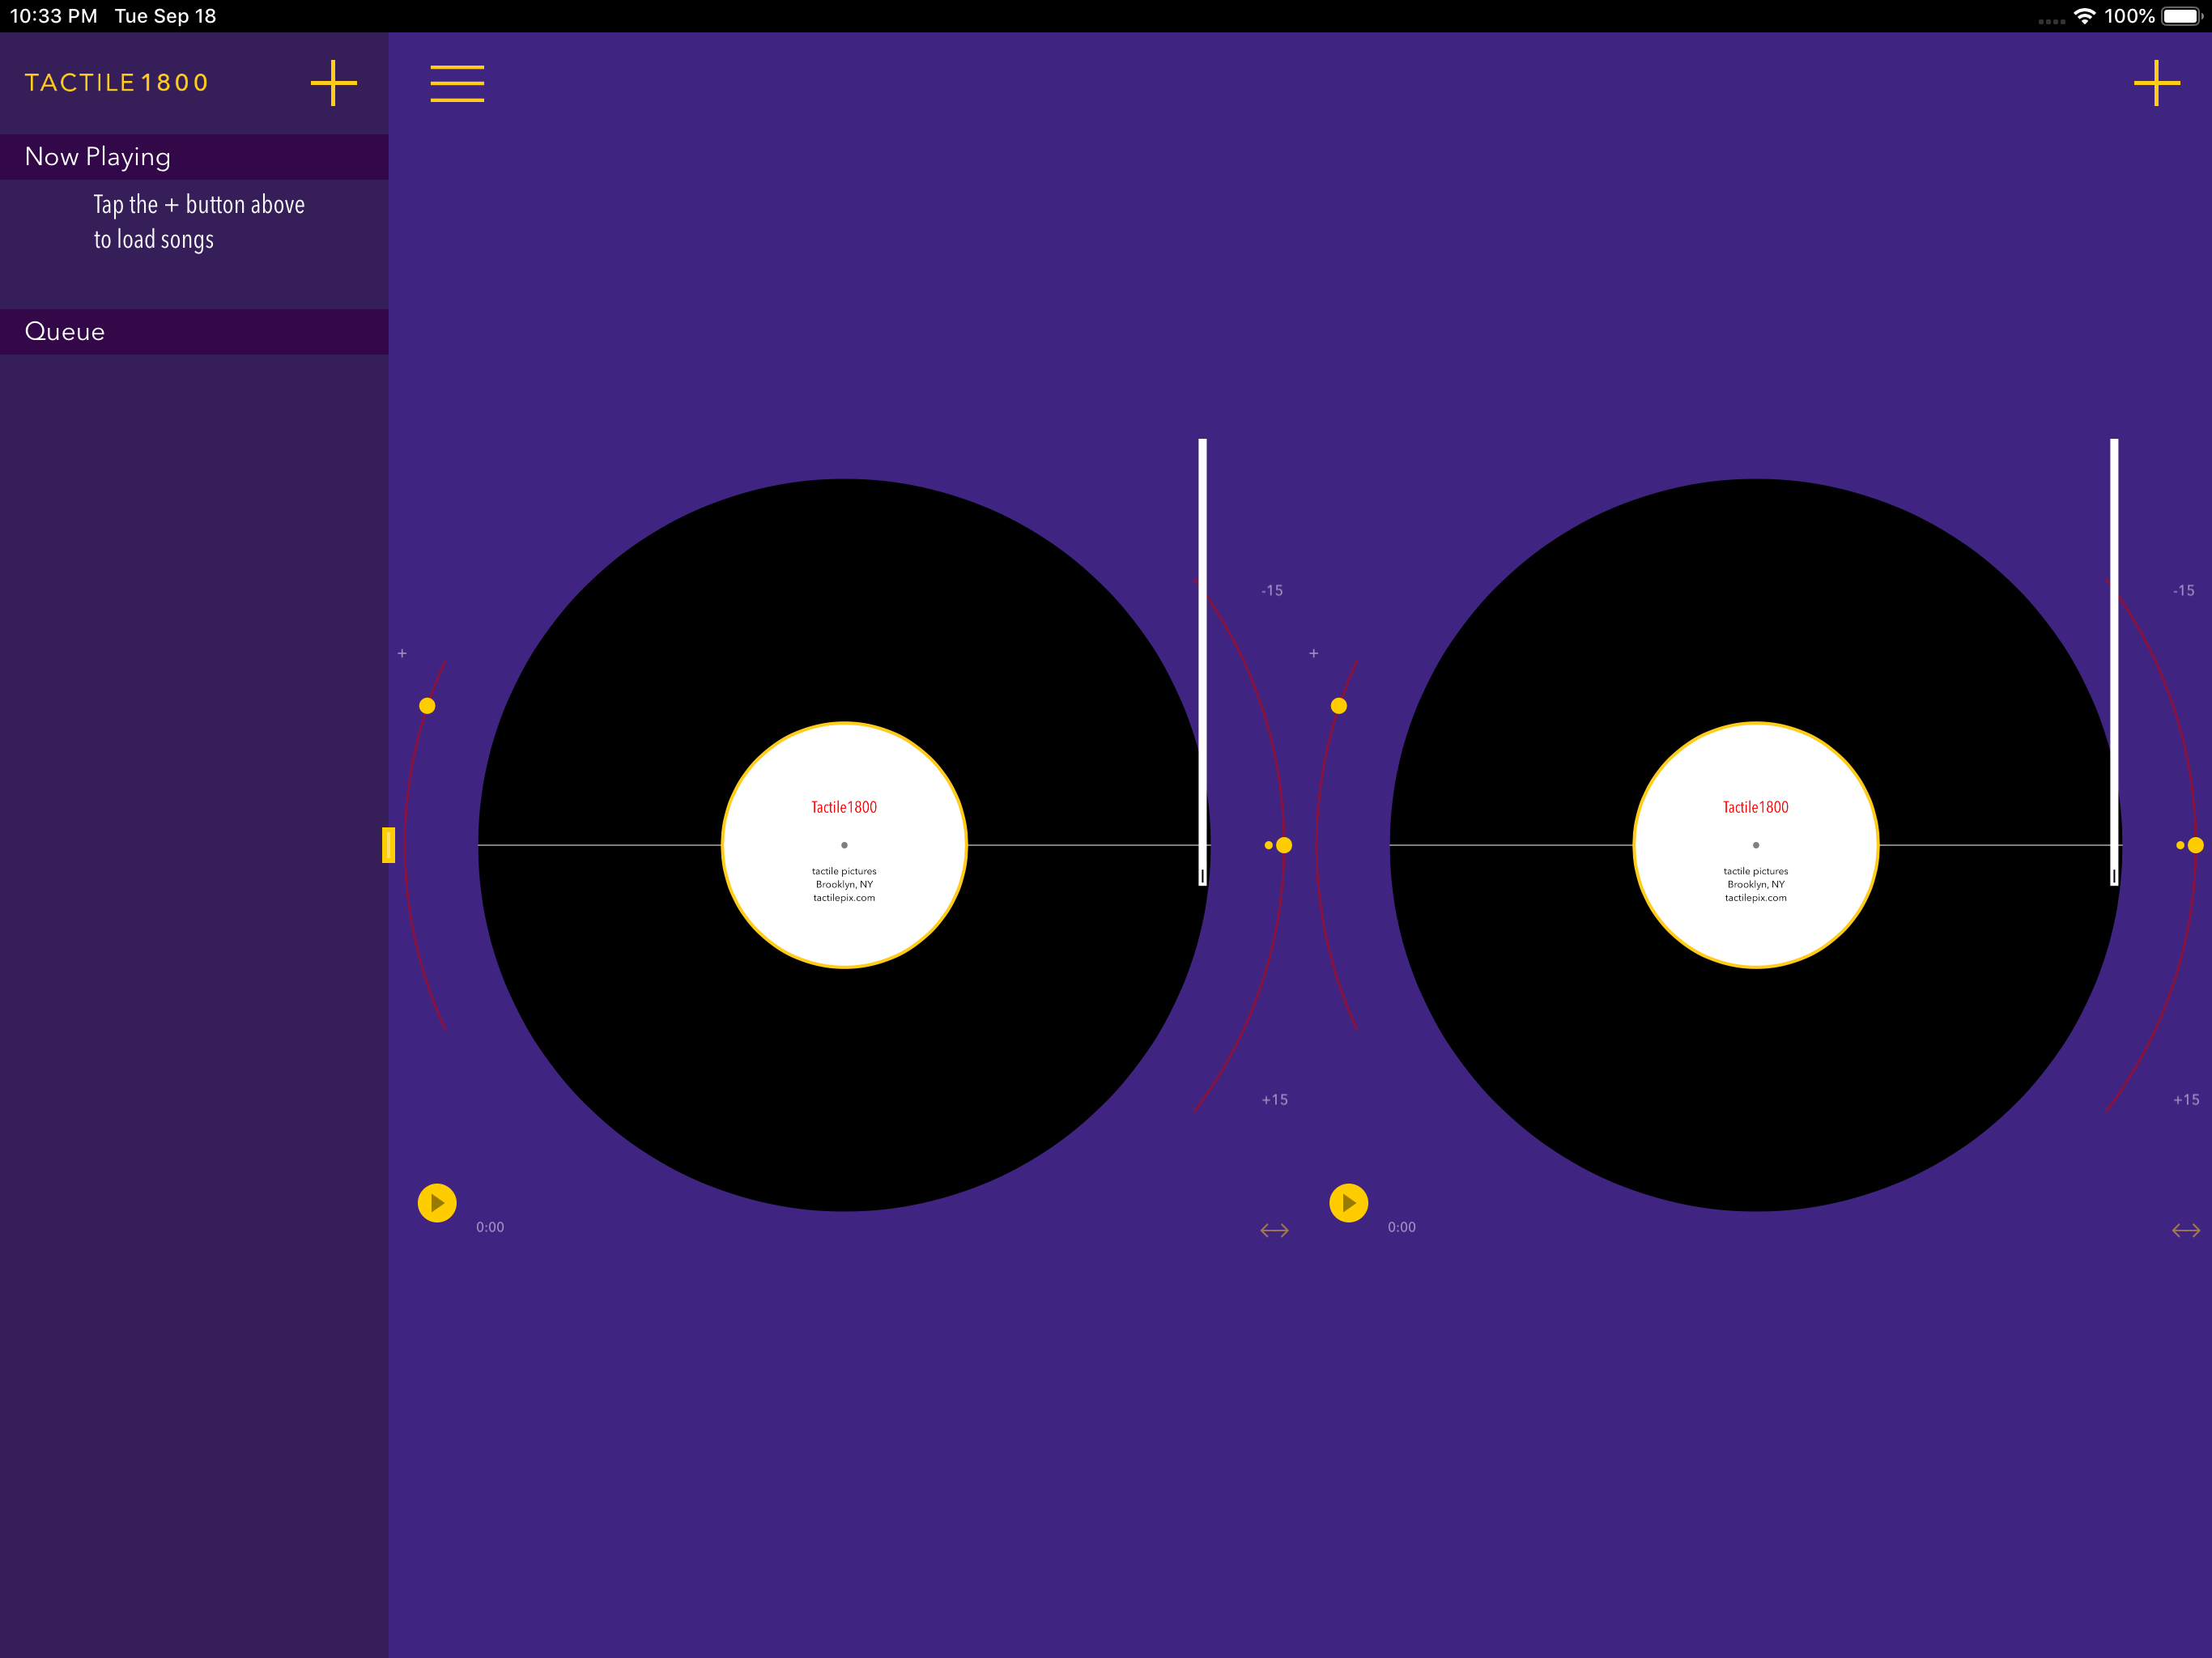The height and width of the screenshot is (1658, 2212).
Task: Tap the + button in the top right corner
Action: pyautogui.click(x=2157, y=83)
